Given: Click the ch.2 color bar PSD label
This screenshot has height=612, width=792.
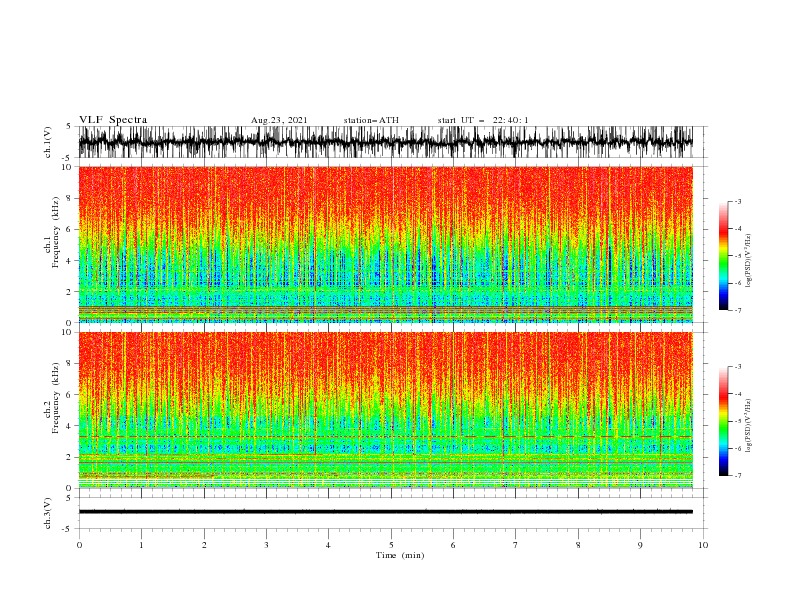Looking at the screenshot, I should click(749, 426).
